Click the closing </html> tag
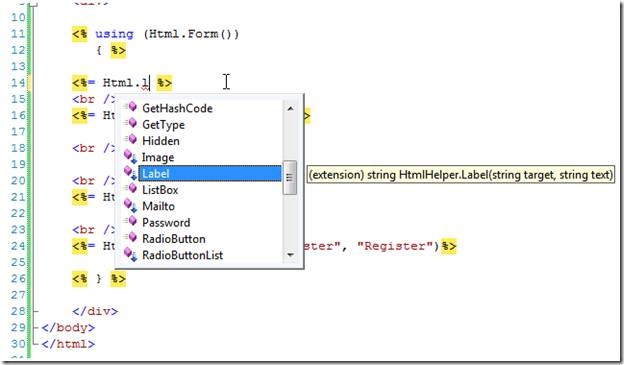This screenshot has width=624, height=365. [x=68, y=344]
